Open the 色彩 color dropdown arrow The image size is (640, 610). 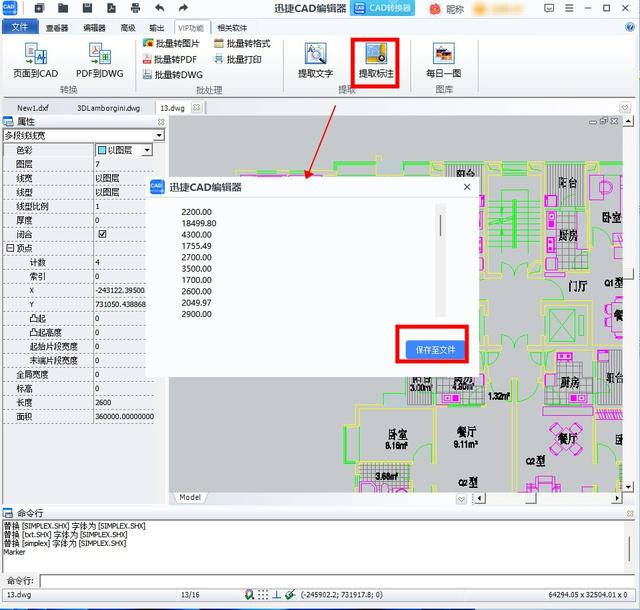[x=147, y=150]
